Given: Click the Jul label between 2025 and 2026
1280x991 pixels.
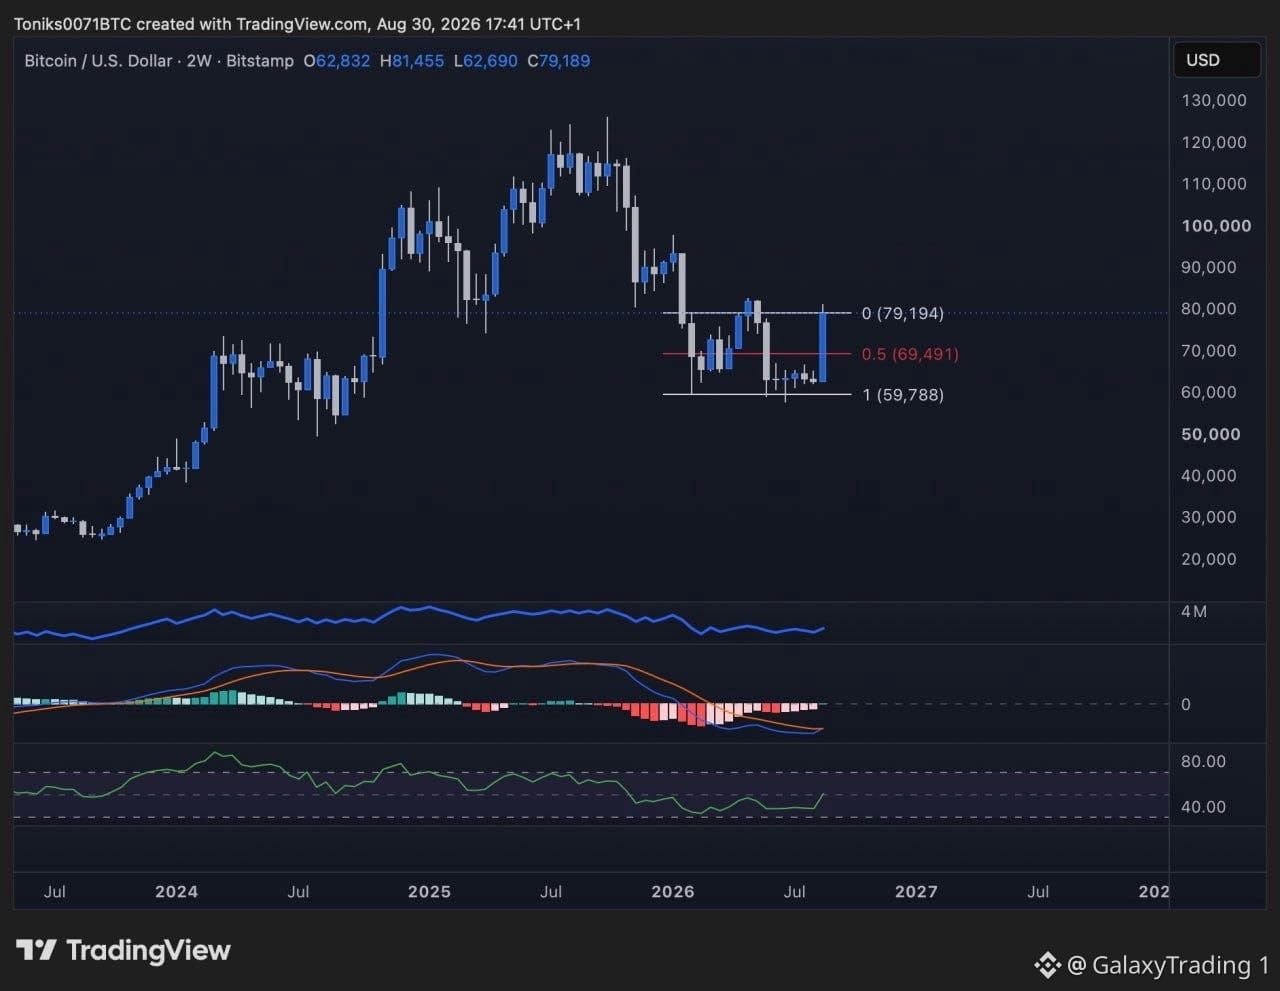Looking at the screenshot, I should [550, 891].
